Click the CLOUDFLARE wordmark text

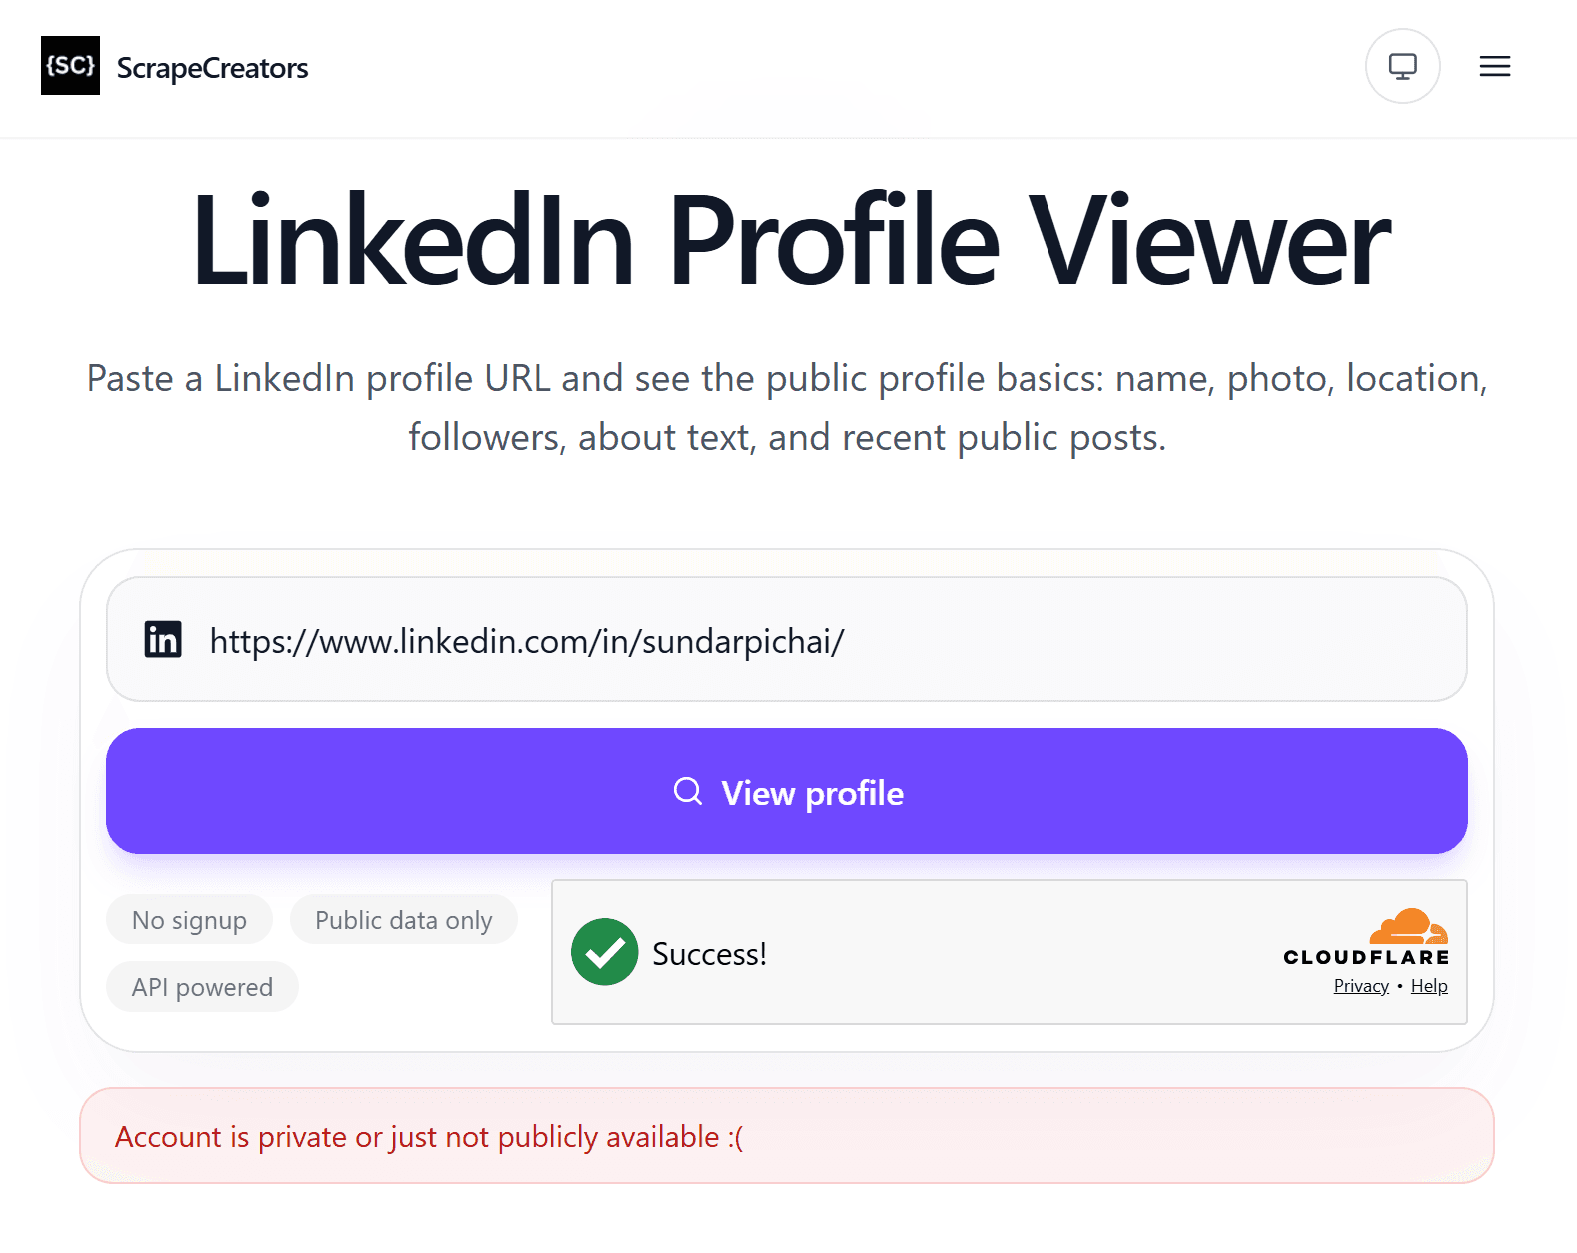point(1366,957)
